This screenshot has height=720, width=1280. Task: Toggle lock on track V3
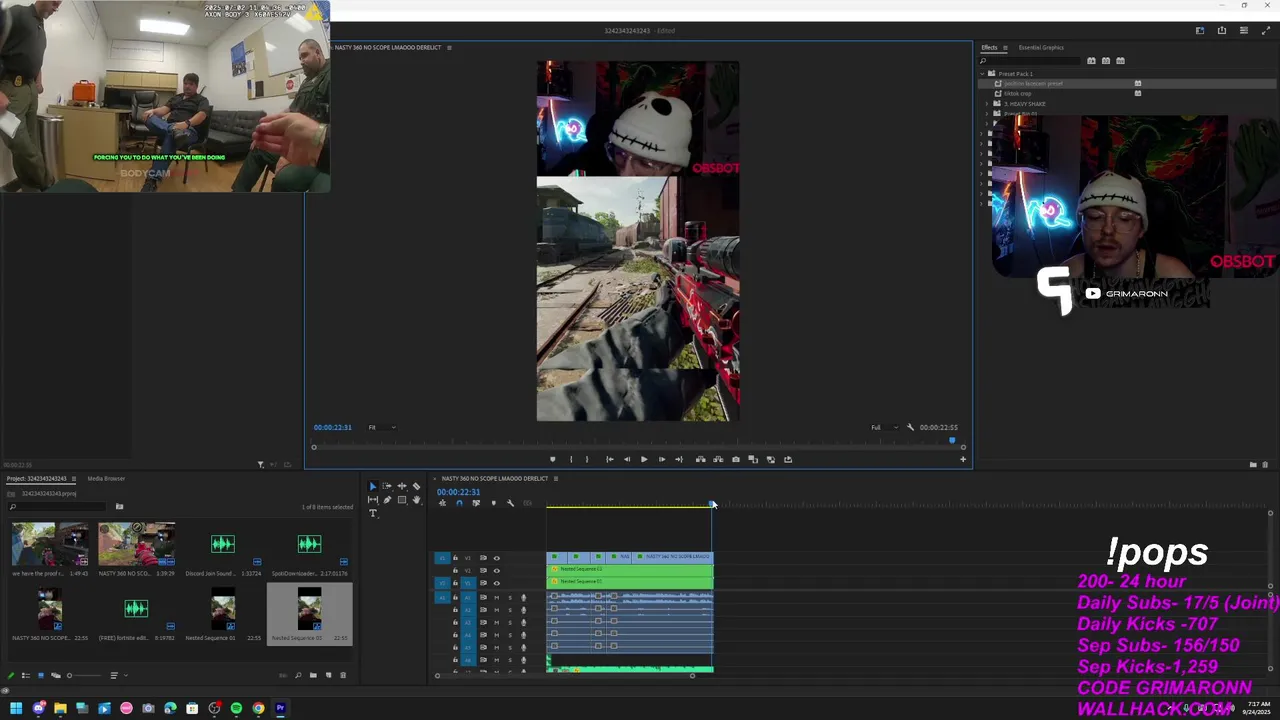[x=455, y=558]
